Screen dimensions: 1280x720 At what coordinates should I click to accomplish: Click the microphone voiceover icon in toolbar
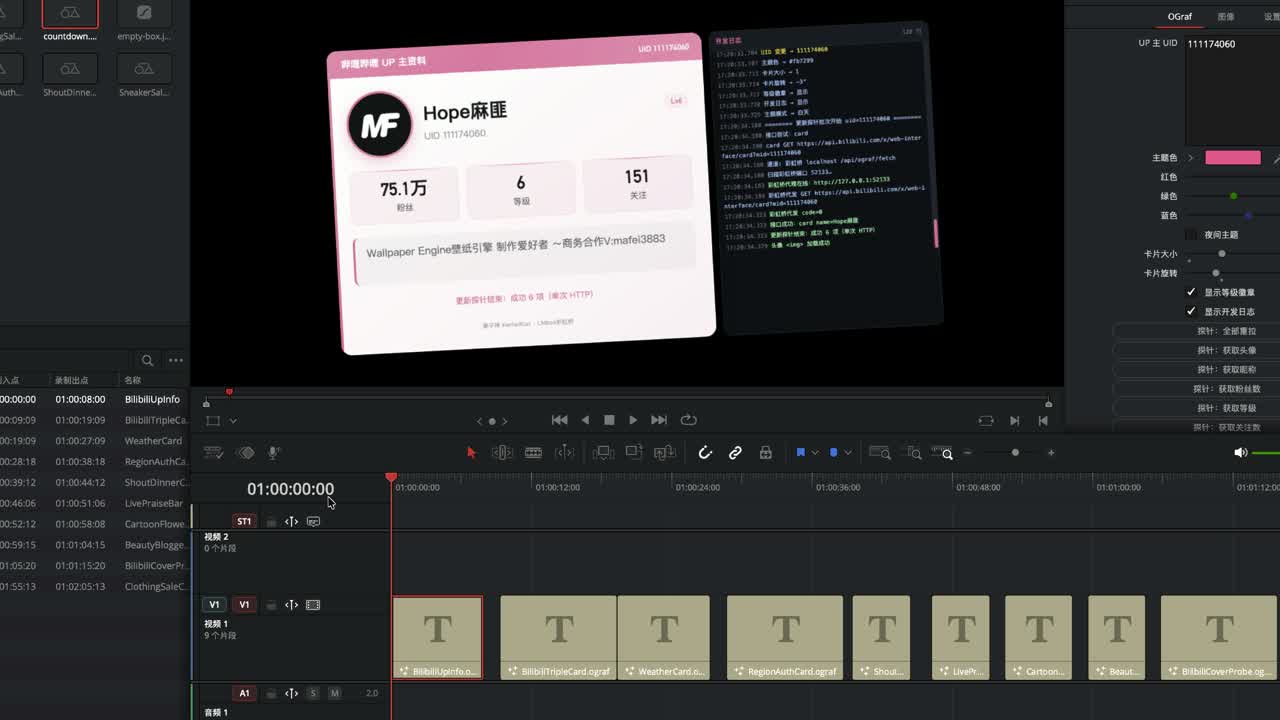273,453
